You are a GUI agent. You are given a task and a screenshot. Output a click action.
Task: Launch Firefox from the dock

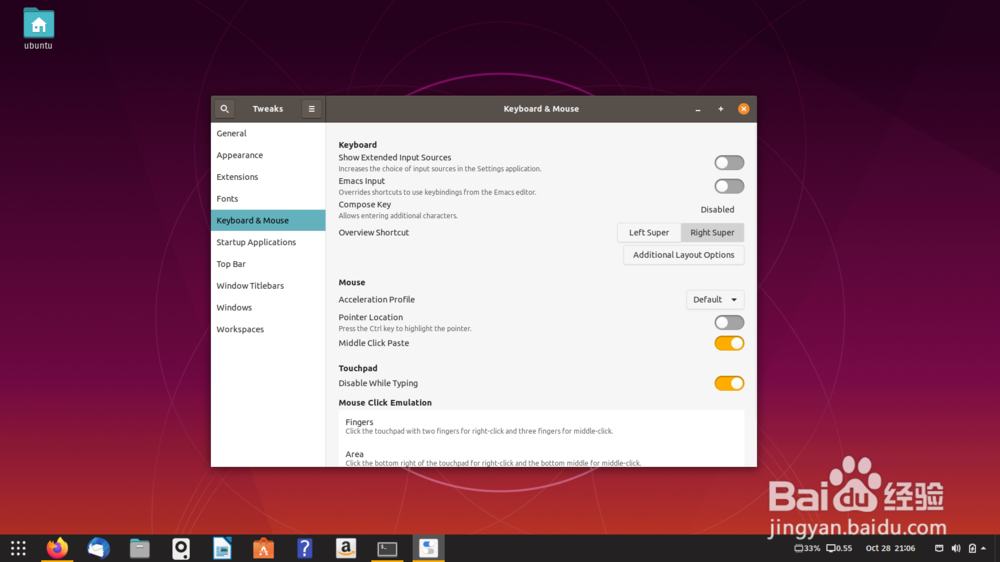click(x=57, y=548)
